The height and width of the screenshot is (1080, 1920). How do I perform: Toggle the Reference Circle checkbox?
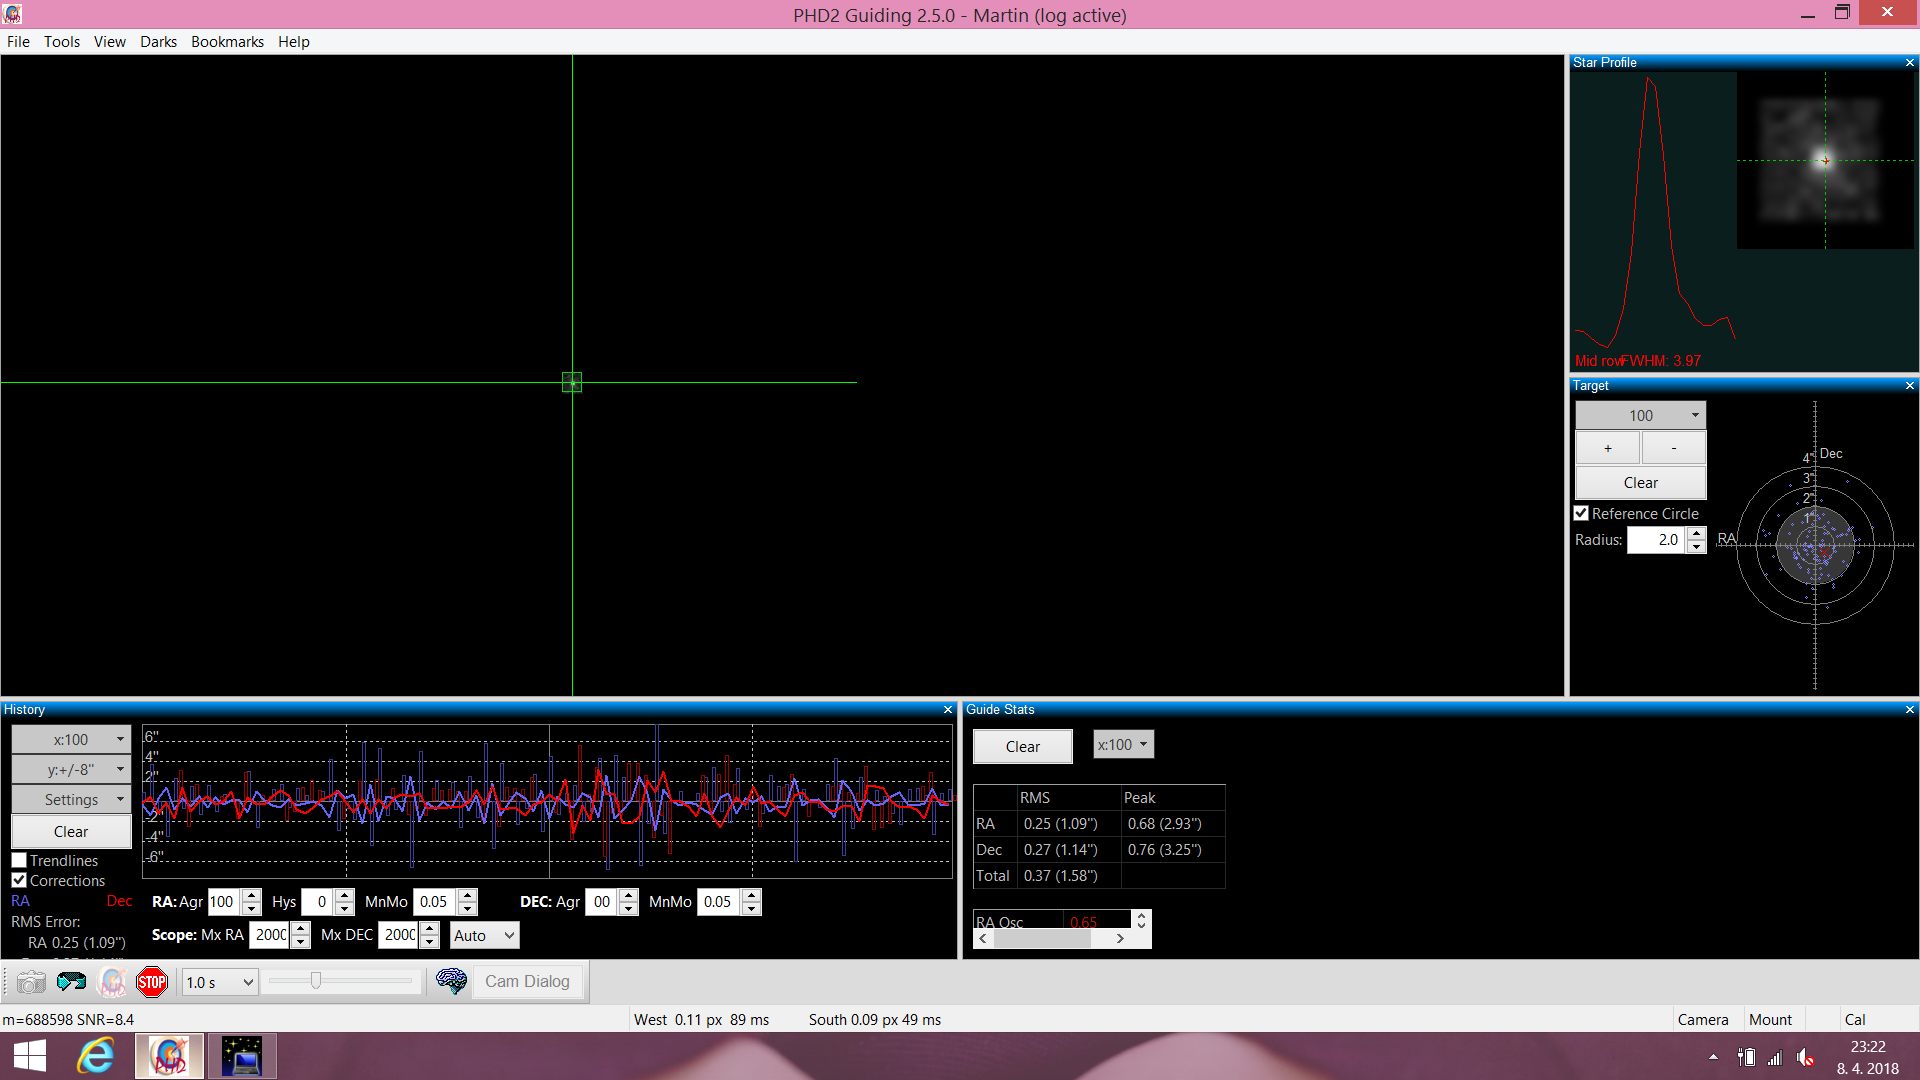pyautogui.click(x=1581, y=513)
